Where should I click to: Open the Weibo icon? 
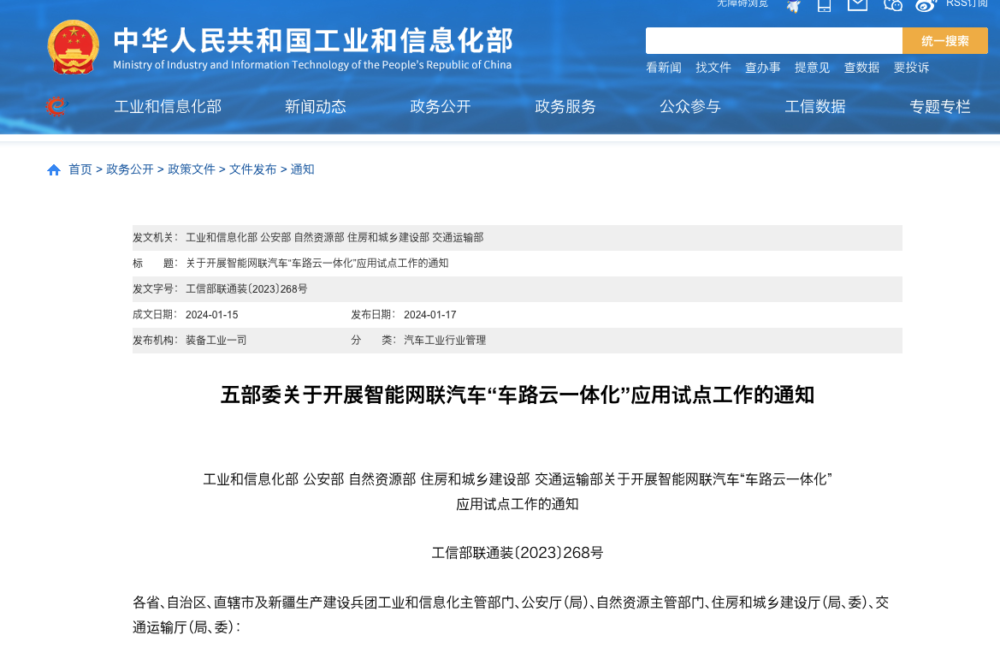click(x=925, y=5)
